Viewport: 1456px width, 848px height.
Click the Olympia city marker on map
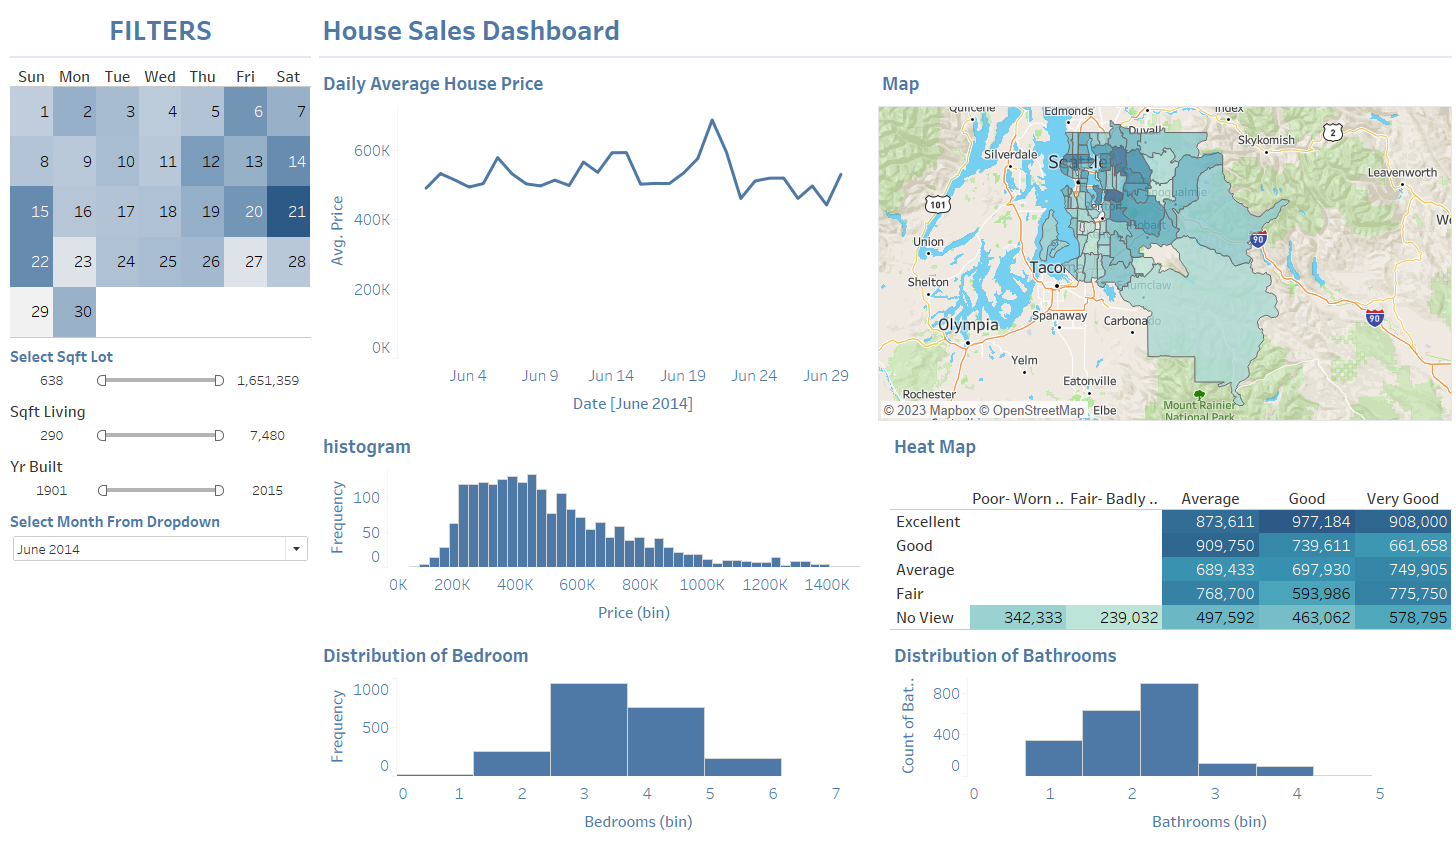(x=967, y=342)
